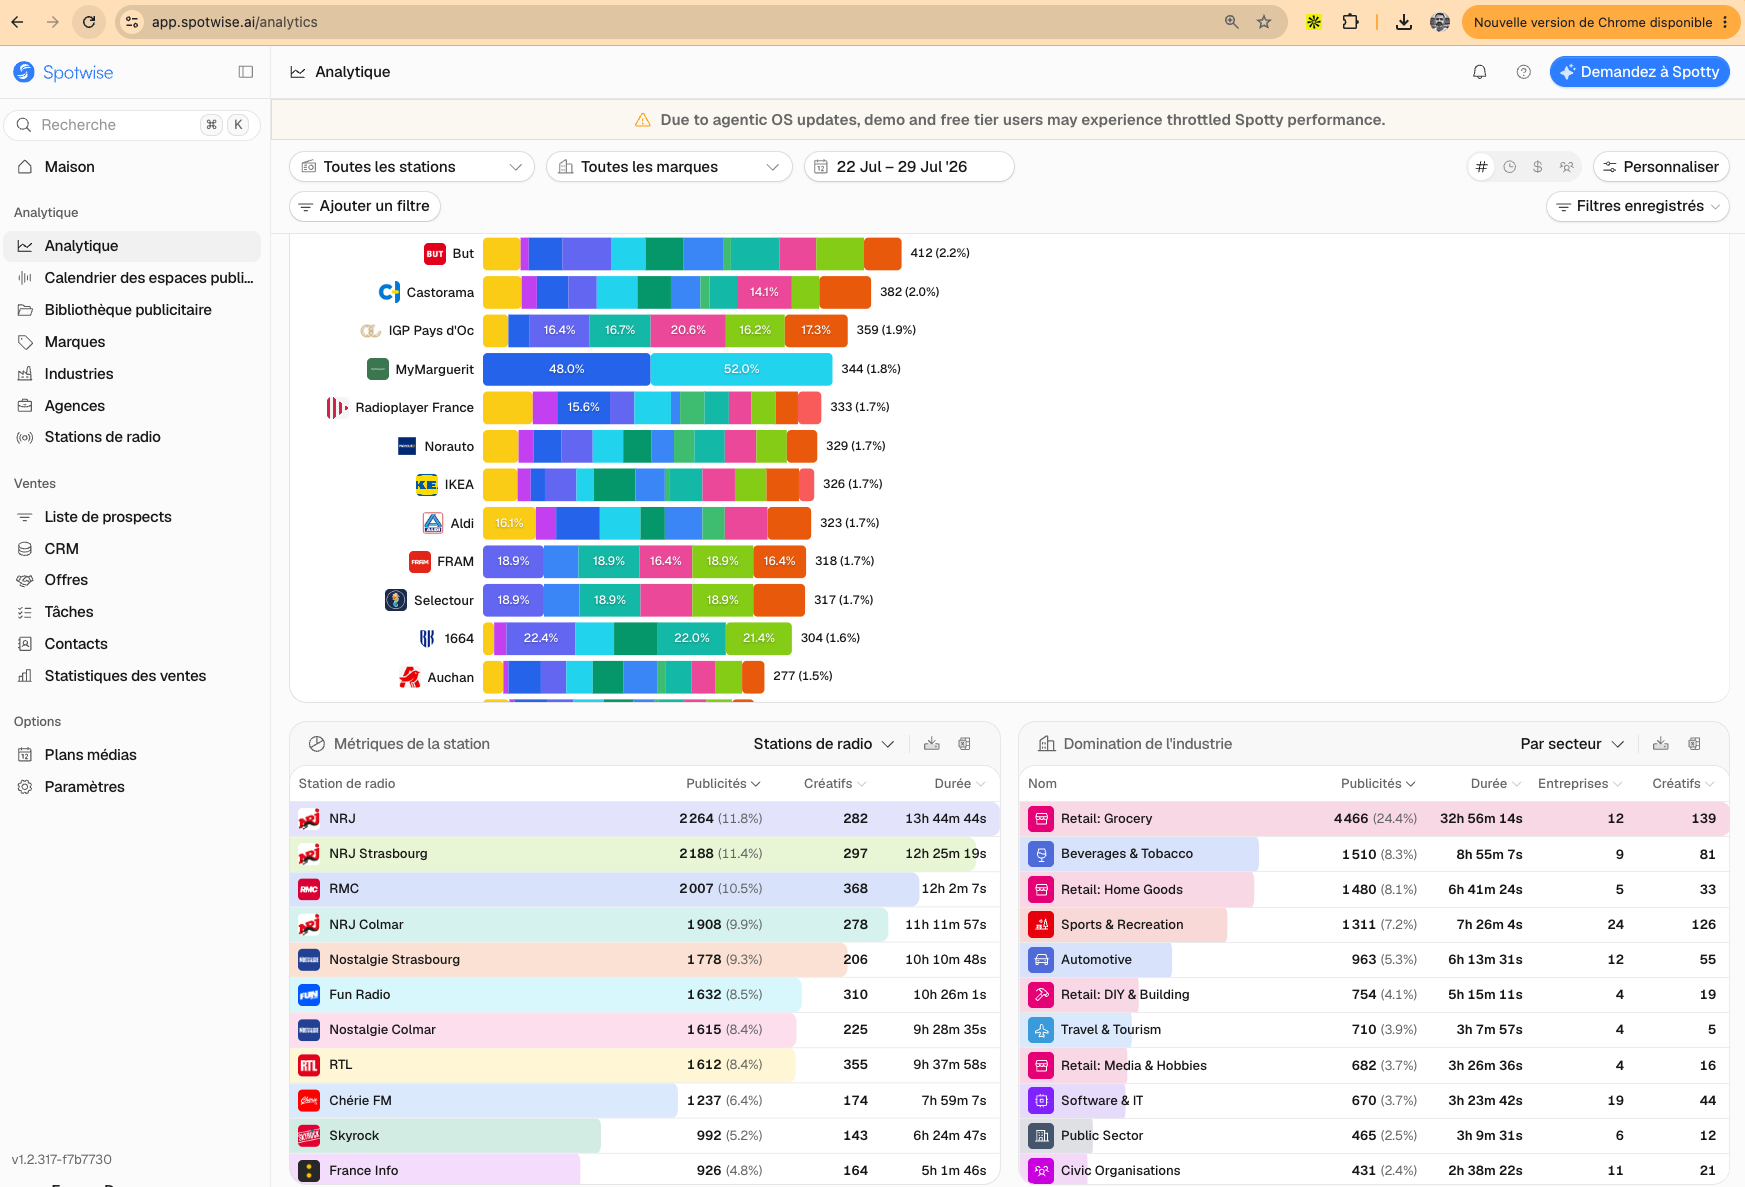This screenshot has width=1745, height=1187.
Task: Go to Maison in sidebar
Action: tap(132, 167)
